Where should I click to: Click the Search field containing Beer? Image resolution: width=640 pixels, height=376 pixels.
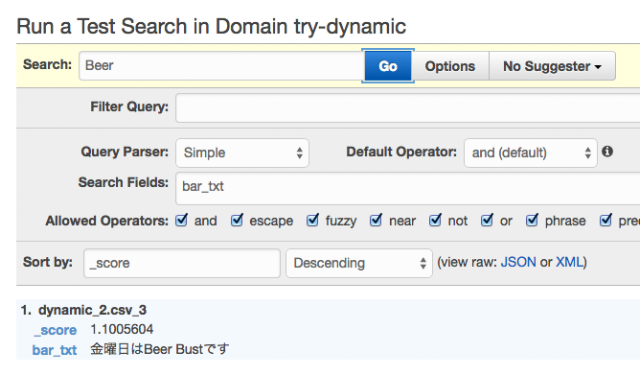pos(222,66)
